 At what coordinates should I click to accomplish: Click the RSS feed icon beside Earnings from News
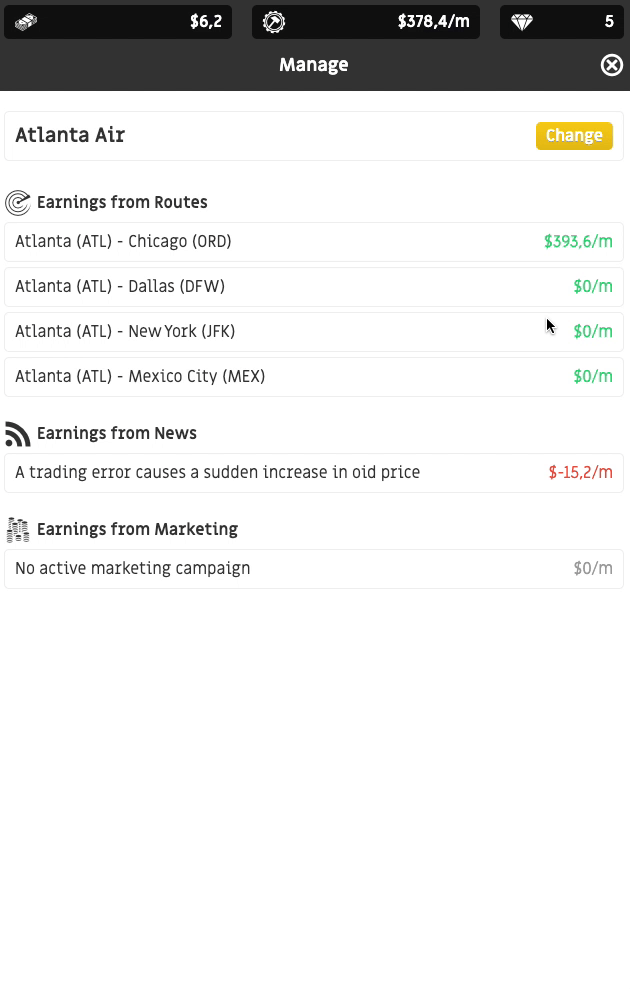coord(18,434)
